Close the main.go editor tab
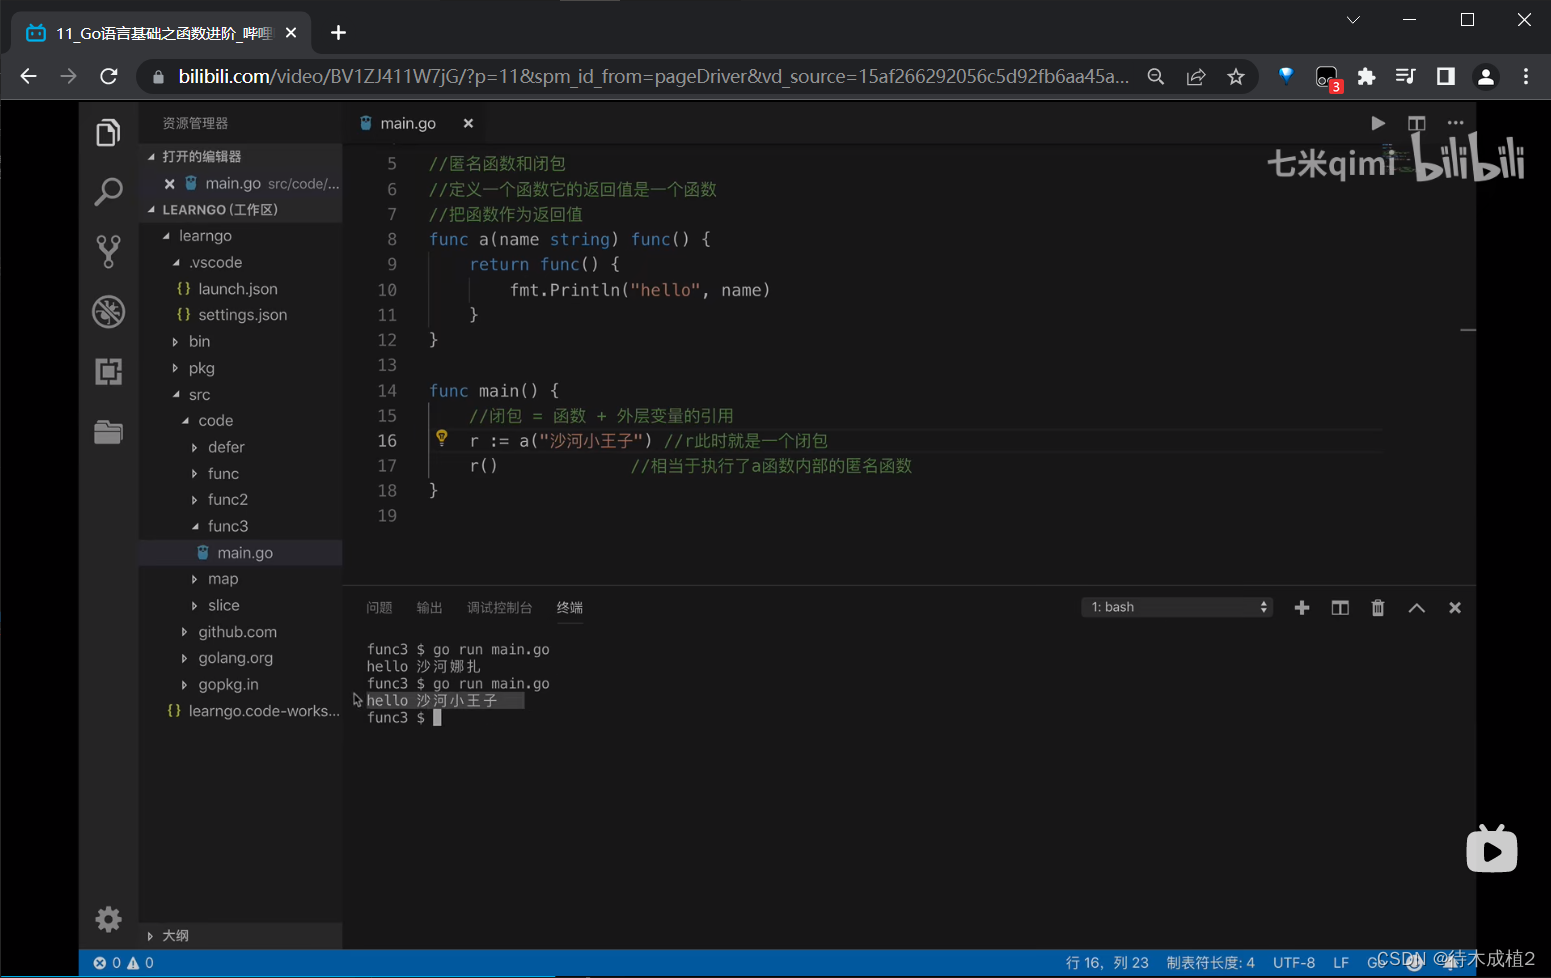The image size is (1551, 978). [468, 123]
